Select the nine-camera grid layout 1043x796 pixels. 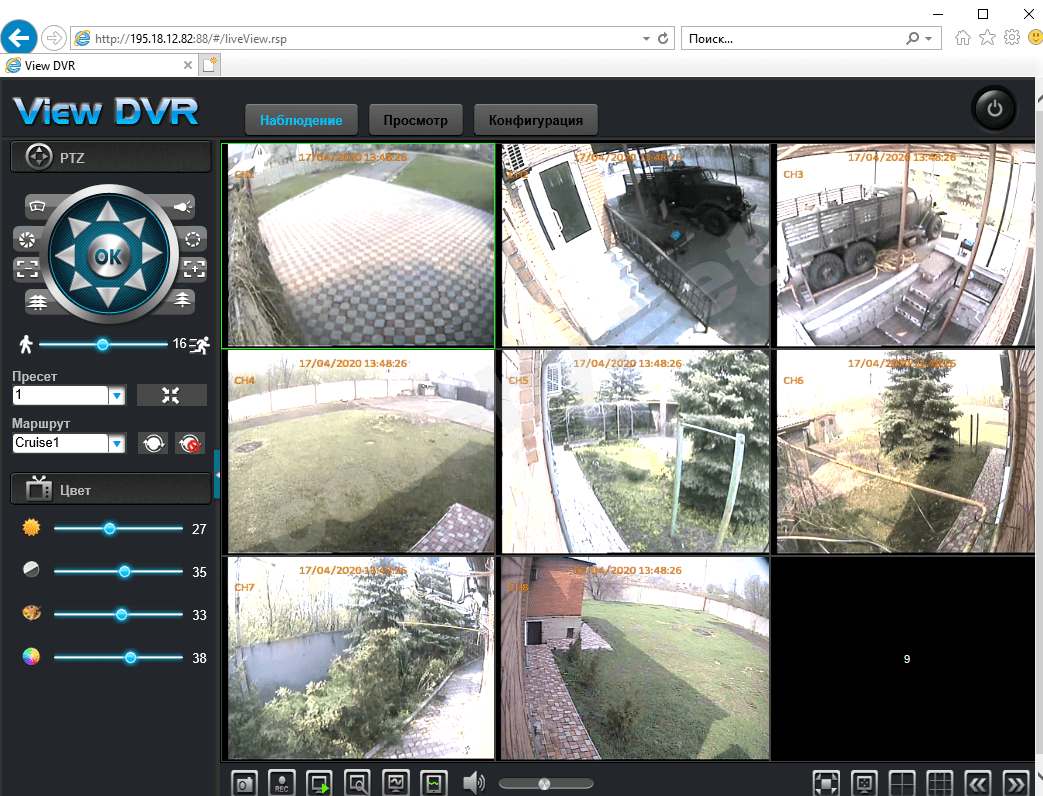click(x=940, y=783)
